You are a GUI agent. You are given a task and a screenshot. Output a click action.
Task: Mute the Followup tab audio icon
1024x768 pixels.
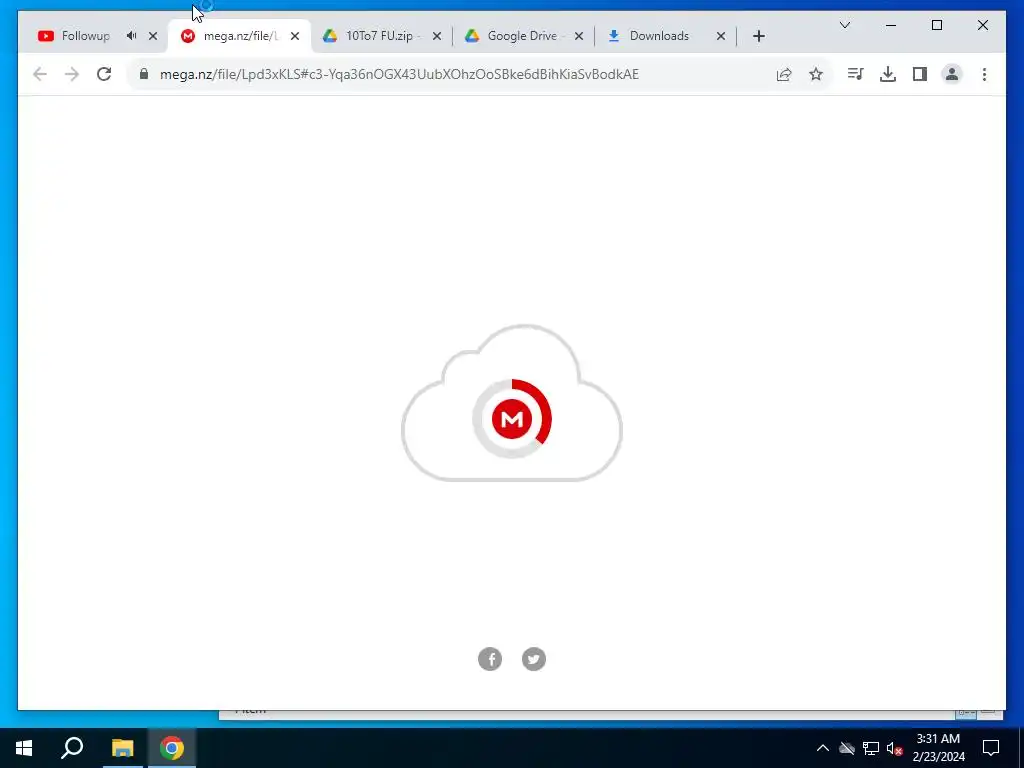(x=131, y=36)
